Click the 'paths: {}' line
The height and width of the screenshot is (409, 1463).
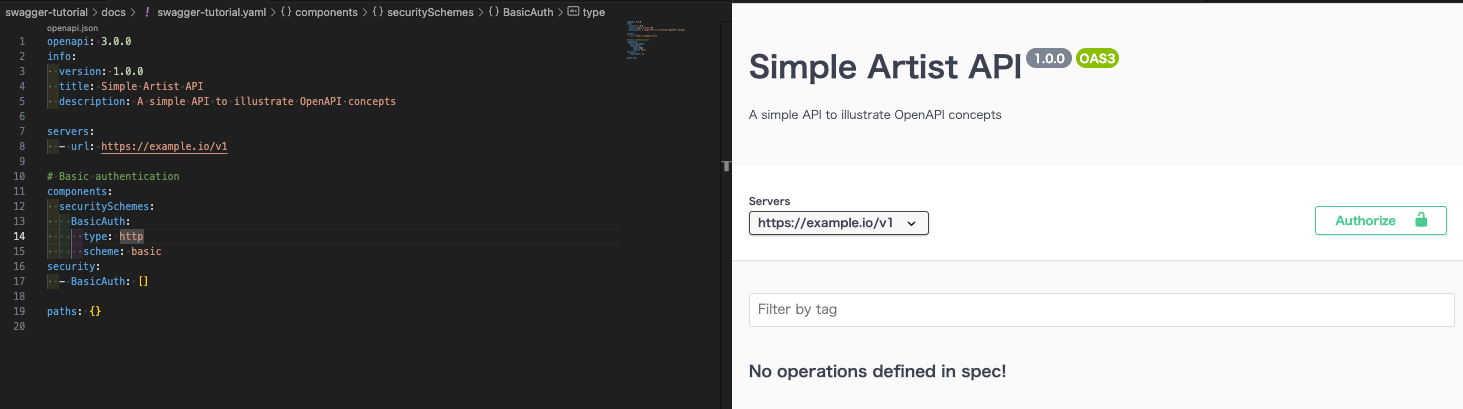coord(74,311)
